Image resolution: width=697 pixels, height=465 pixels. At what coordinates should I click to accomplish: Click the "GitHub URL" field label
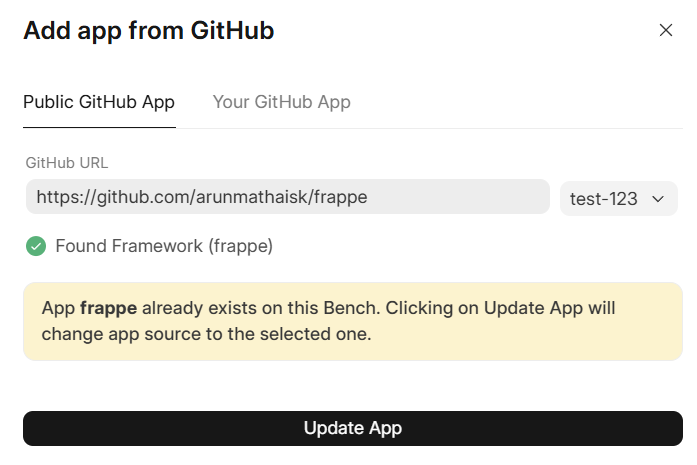click(x=66, y=162)
